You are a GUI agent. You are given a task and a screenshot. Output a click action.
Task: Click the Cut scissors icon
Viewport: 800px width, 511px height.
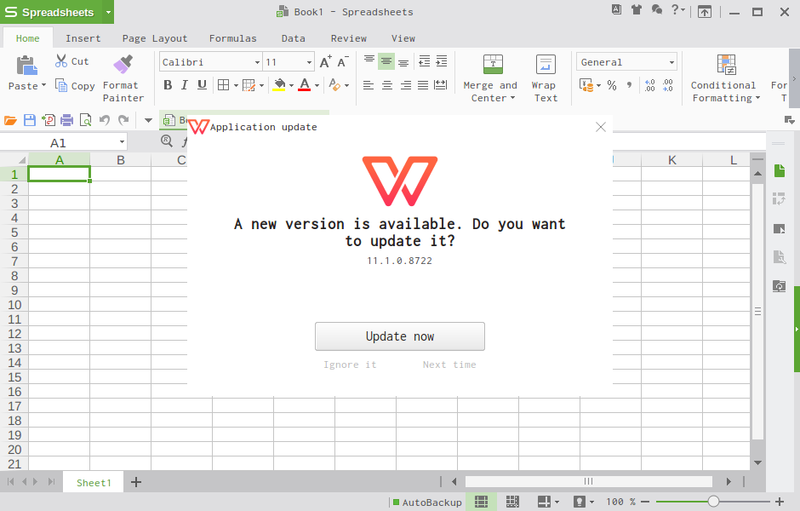(x=61, y=61)
